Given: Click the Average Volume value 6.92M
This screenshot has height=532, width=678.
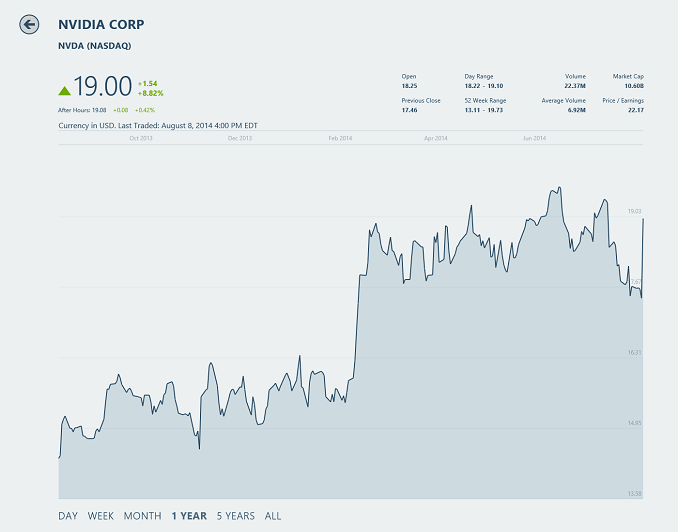Looking at the screenshot, I should (576, 110).
